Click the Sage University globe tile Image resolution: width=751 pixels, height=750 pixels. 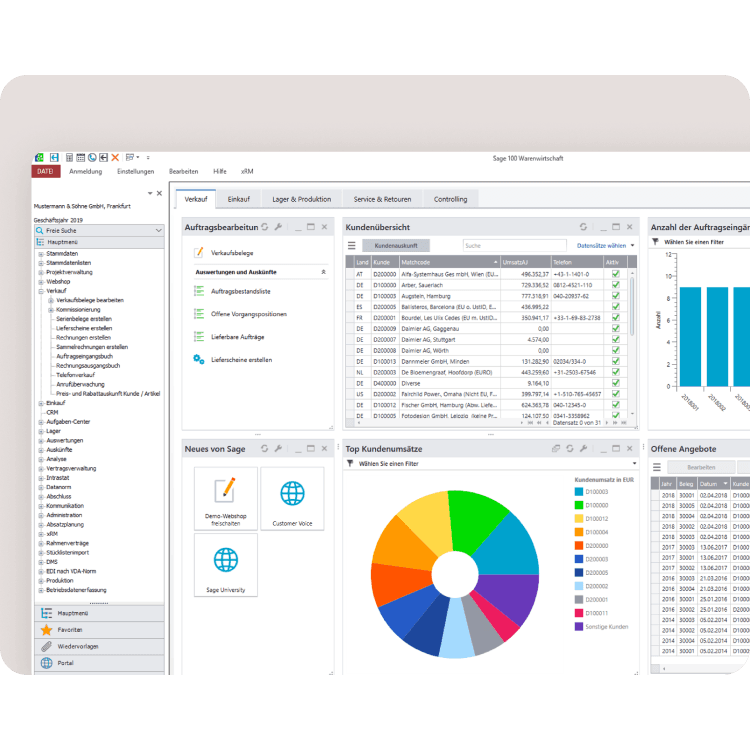pos(225,565)
